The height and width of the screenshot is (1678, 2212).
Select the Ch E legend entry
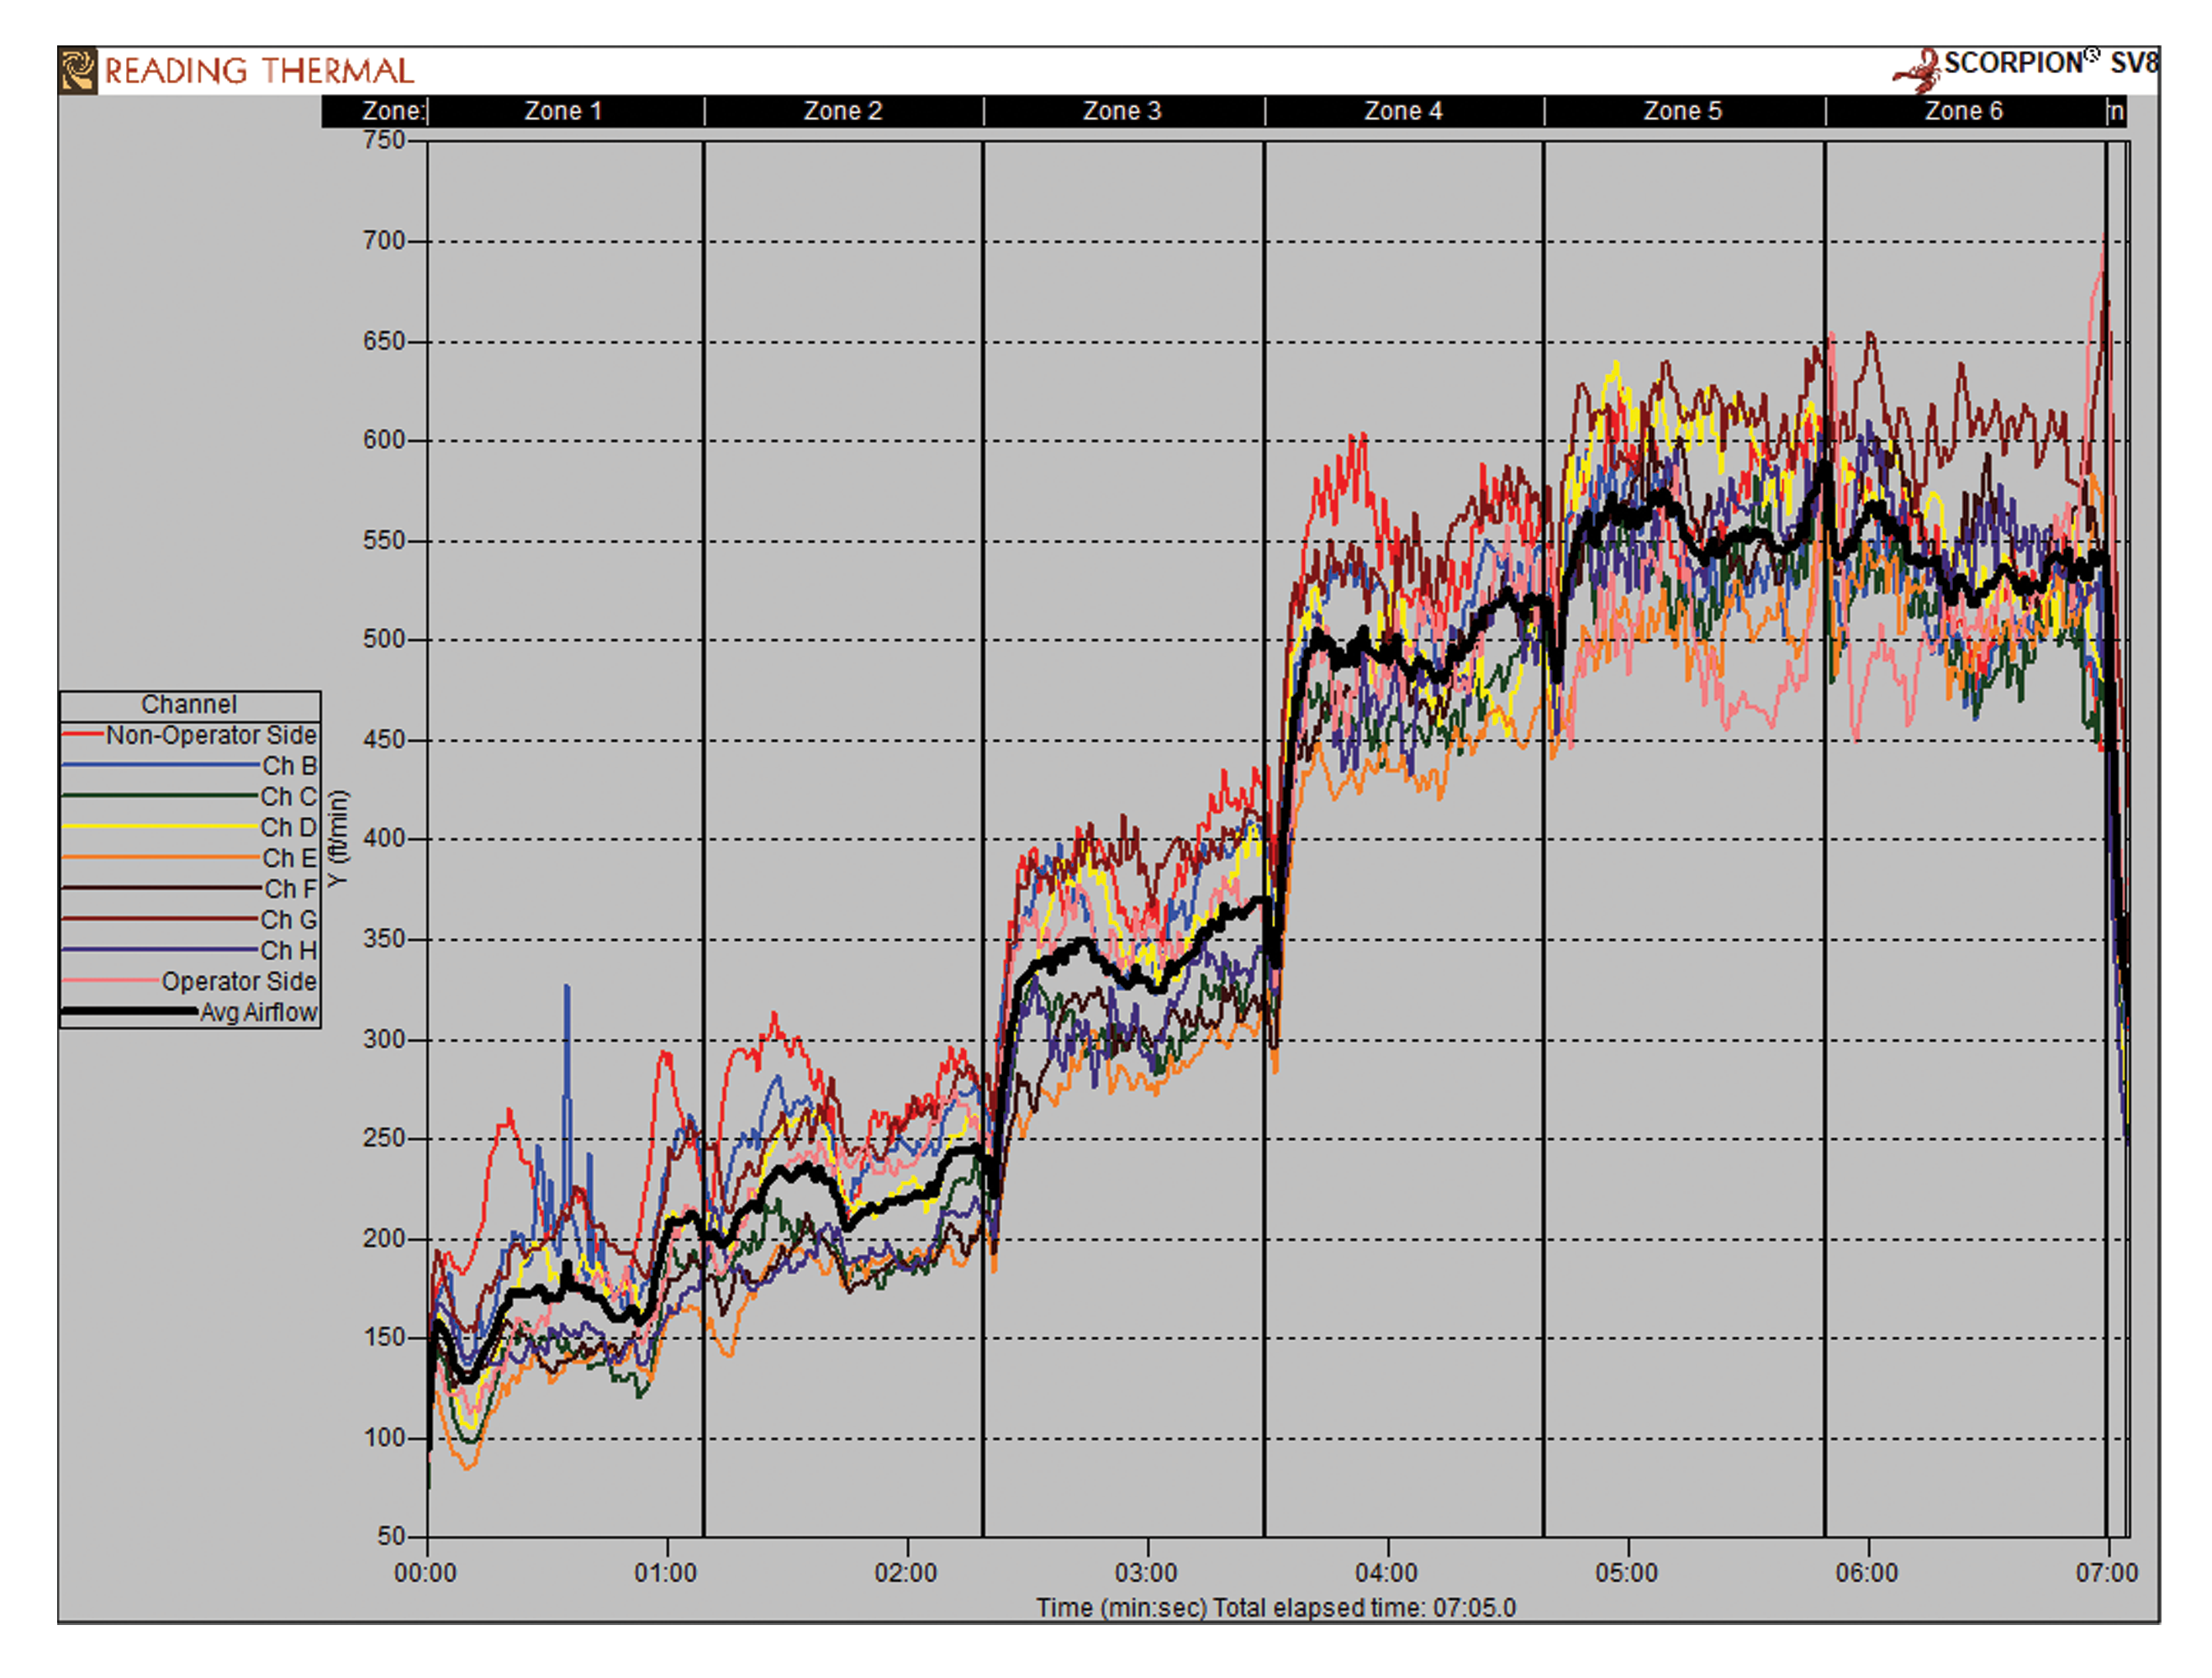click(190, 858)
